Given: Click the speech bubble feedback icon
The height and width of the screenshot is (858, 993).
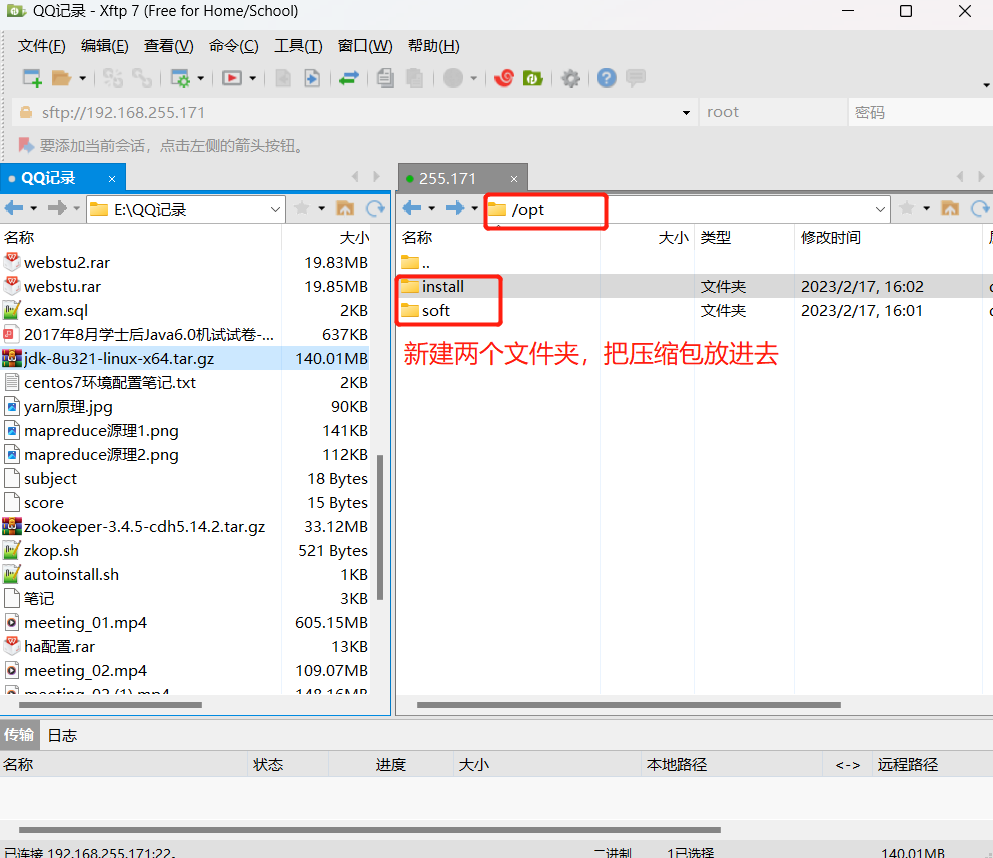Looking at the screenshot, I should [635, 78].
